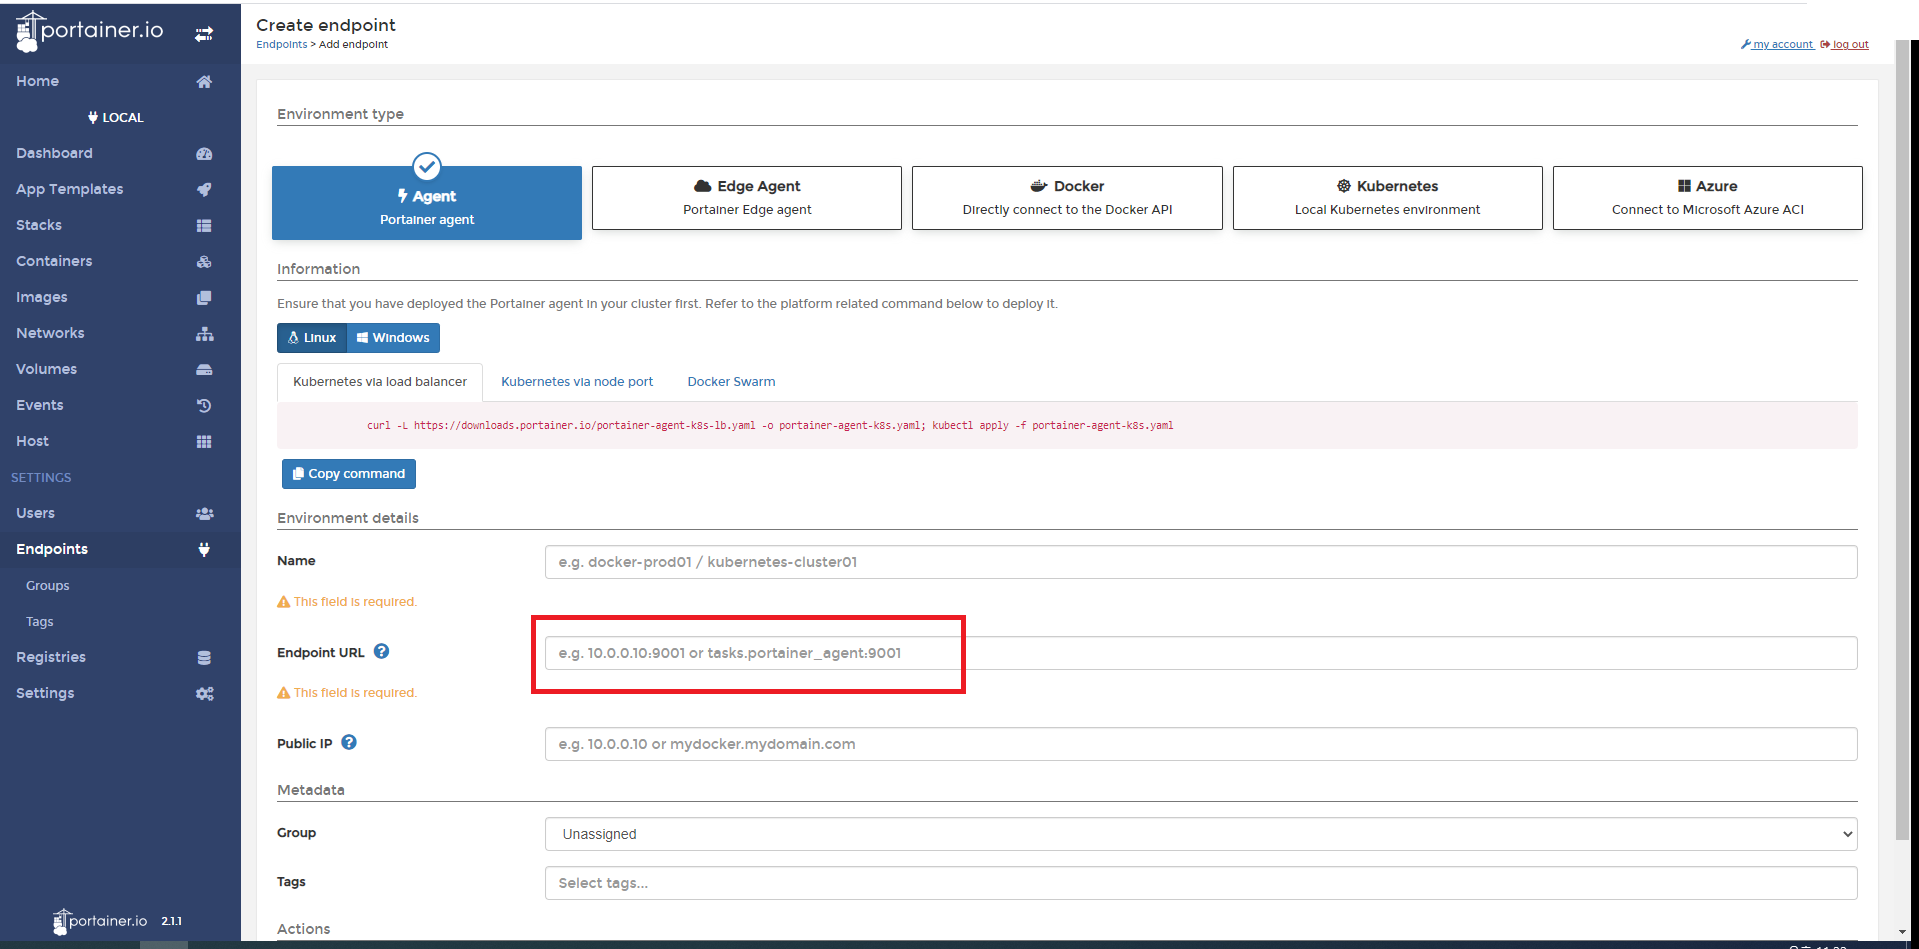Select Kubernetes via node port tab
Screen dimensions: 1919x949
tap(577, 382)
